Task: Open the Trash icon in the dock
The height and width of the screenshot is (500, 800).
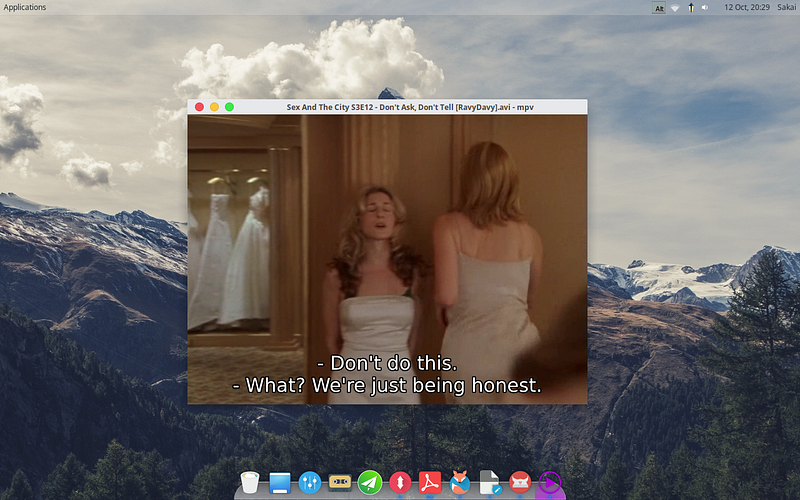Action: pos(250,482)
